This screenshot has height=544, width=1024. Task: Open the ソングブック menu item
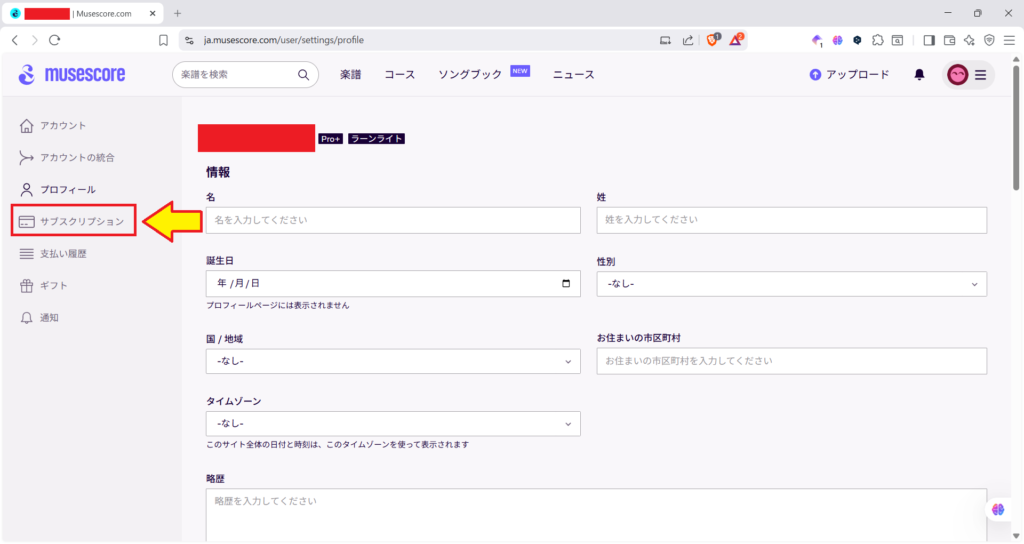pyautogui.click(x=470, y=75)
